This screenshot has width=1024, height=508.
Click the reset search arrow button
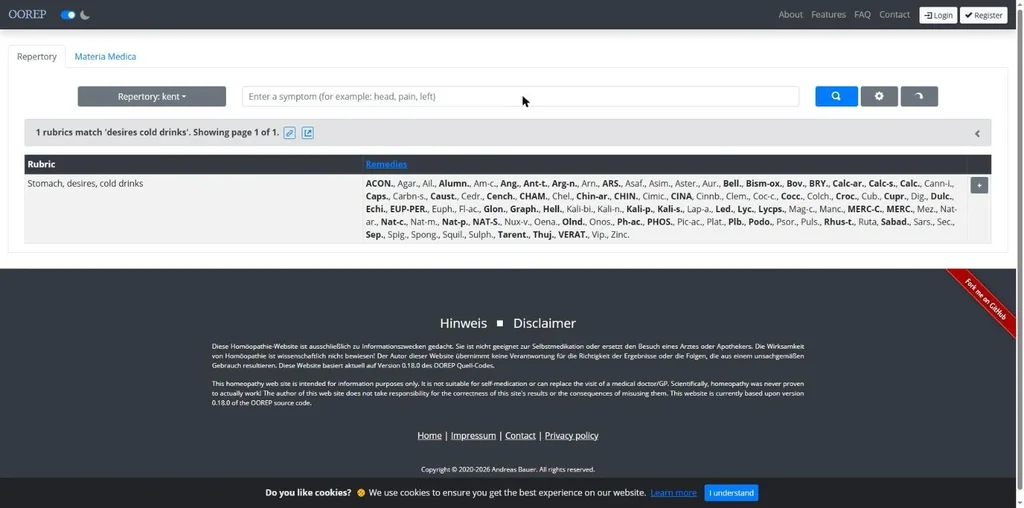(919, 96)
